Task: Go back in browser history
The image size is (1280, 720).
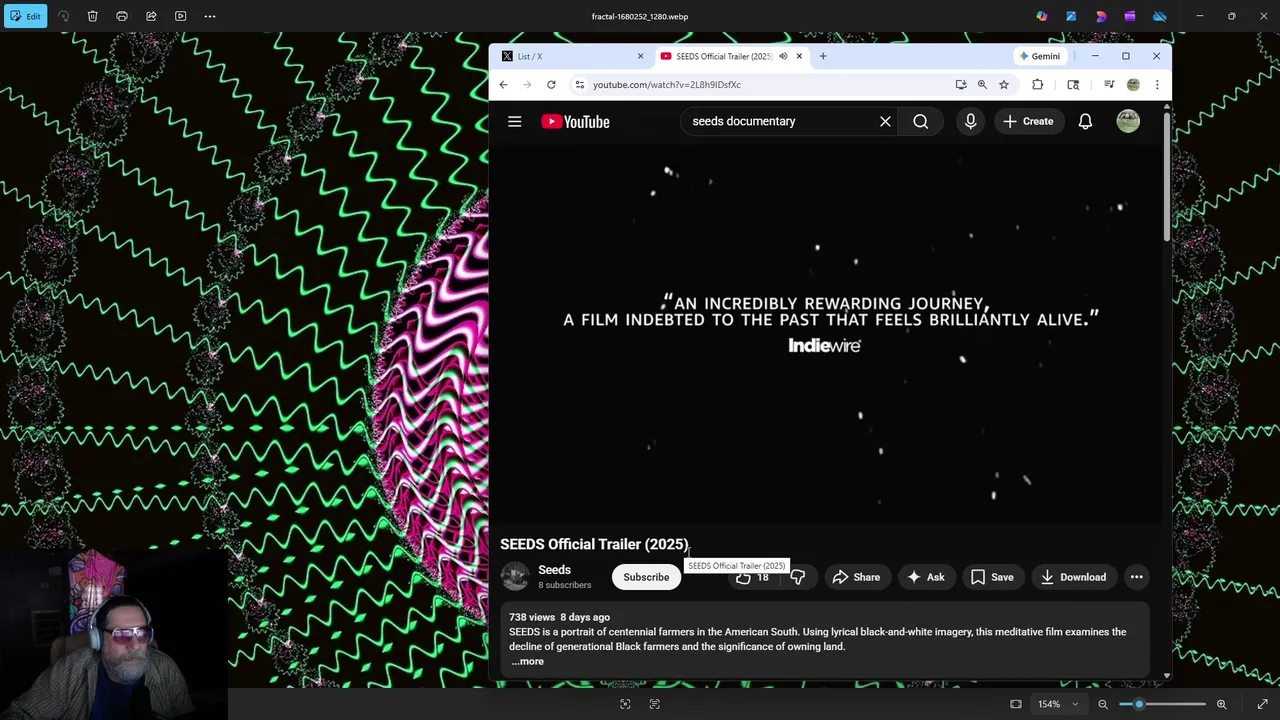Action: (503, 85)
